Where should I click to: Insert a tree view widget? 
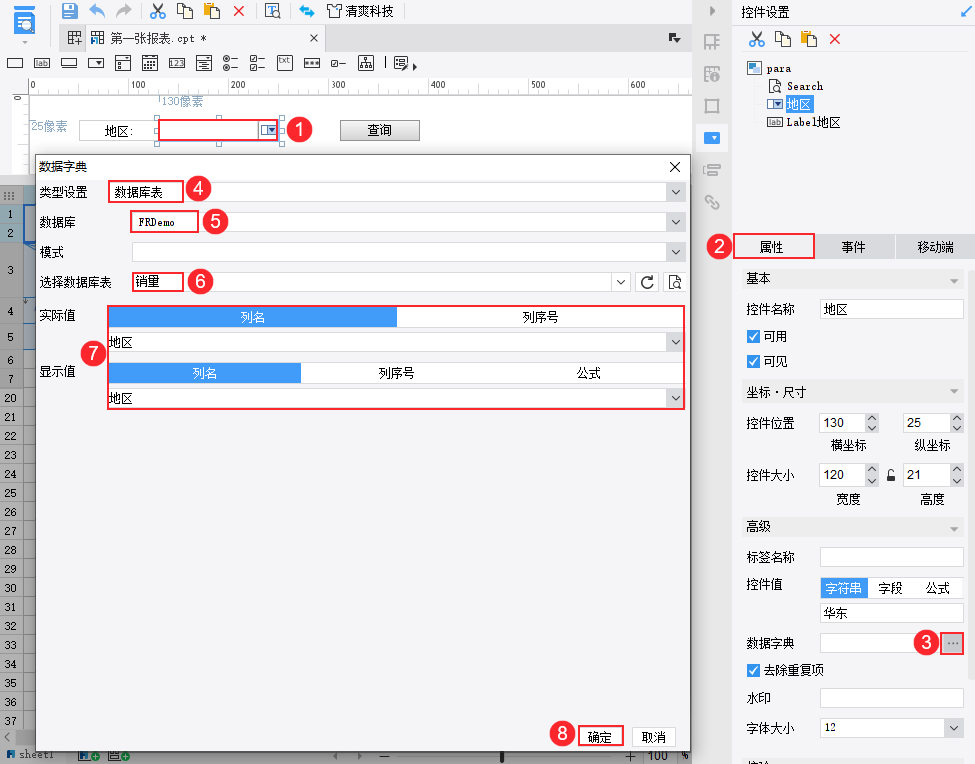366,63
